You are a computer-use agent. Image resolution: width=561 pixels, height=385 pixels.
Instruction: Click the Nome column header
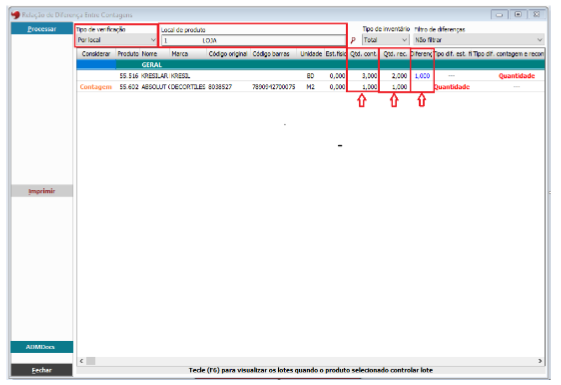[x=154, y=54]
